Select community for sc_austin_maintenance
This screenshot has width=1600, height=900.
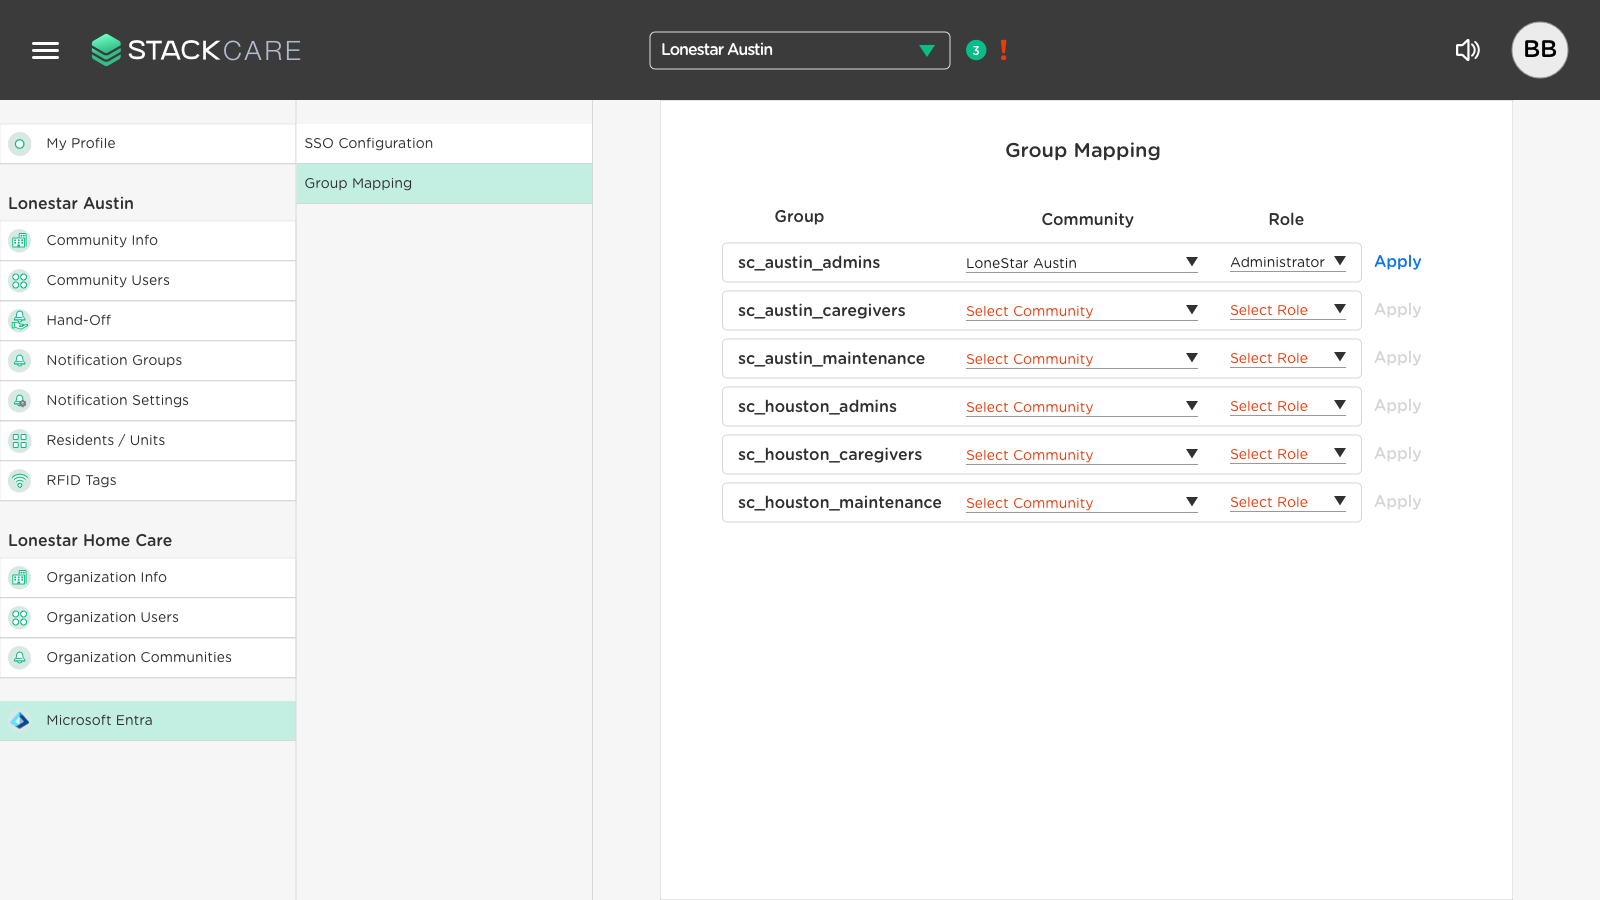click(x=1081, y=359)
